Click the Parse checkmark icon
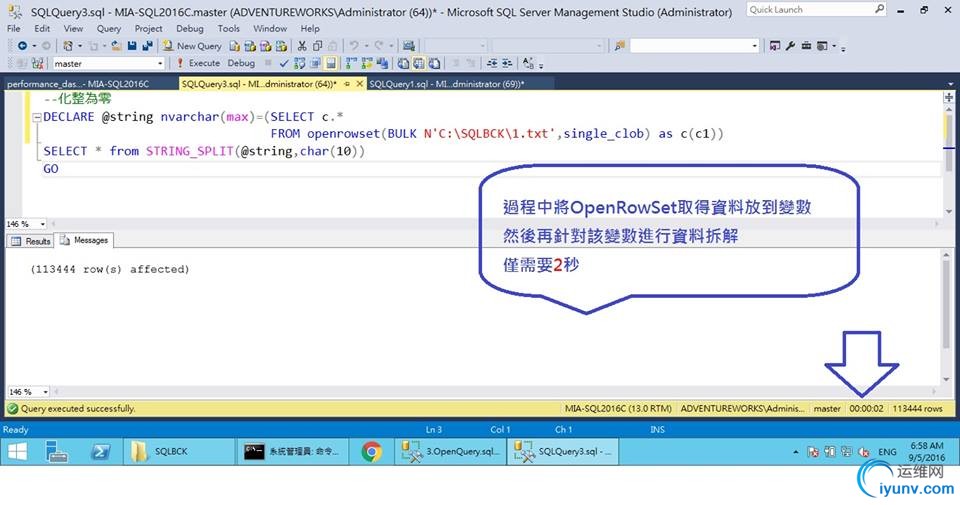 tap(284, 63)
